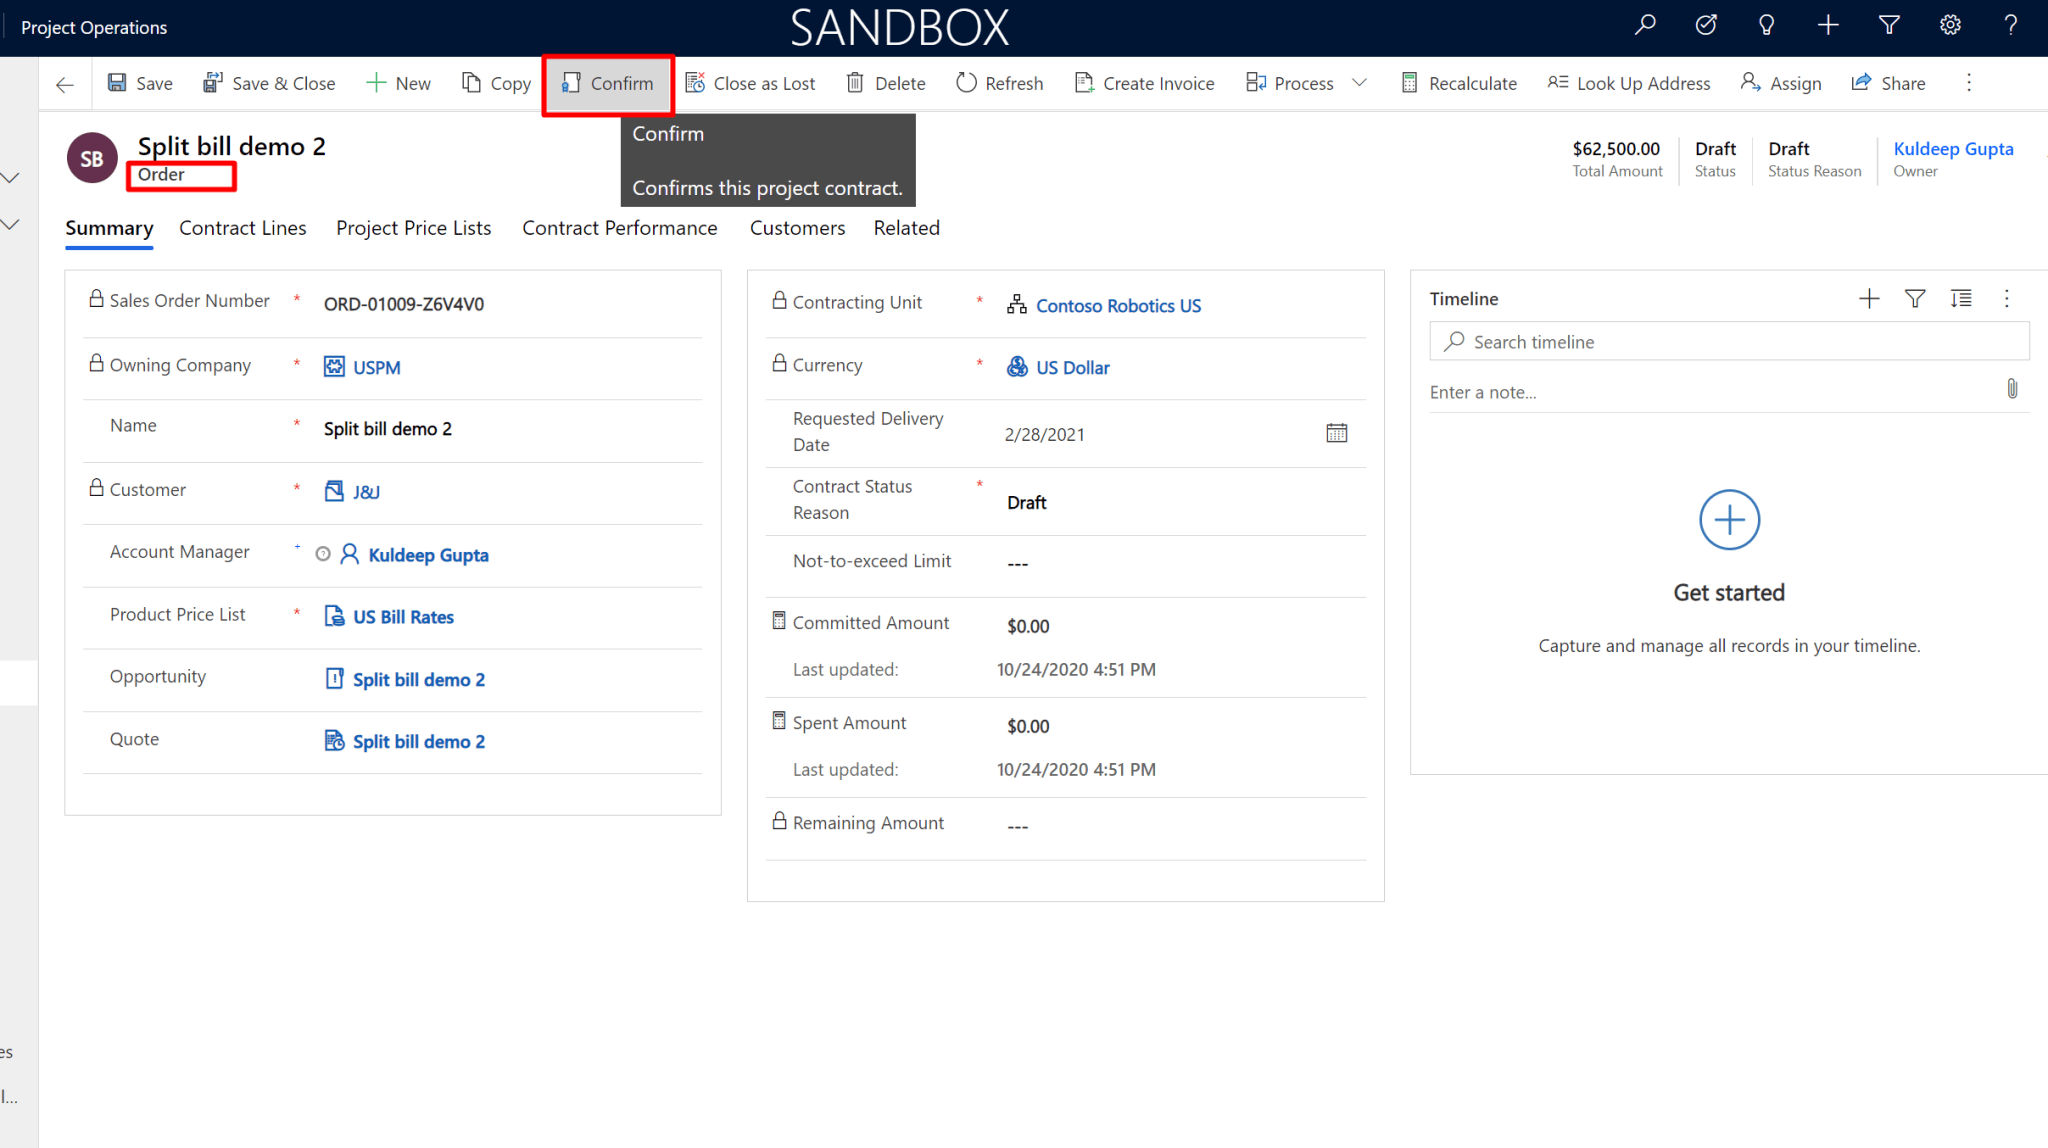This screenshot has height=1148, width=2048.
Task: Look up the address
Action: pos(1628,83)
